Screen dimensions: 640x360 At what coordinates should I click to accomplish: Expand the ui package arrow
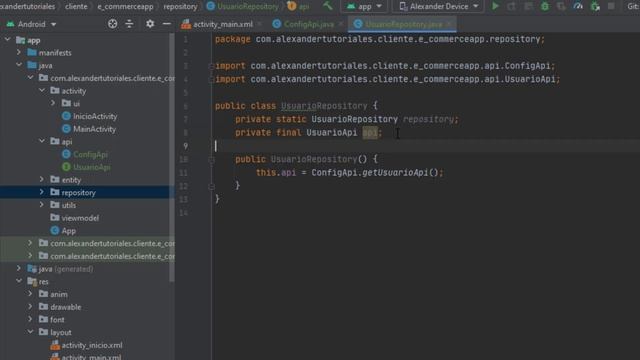tap(53, 103)
